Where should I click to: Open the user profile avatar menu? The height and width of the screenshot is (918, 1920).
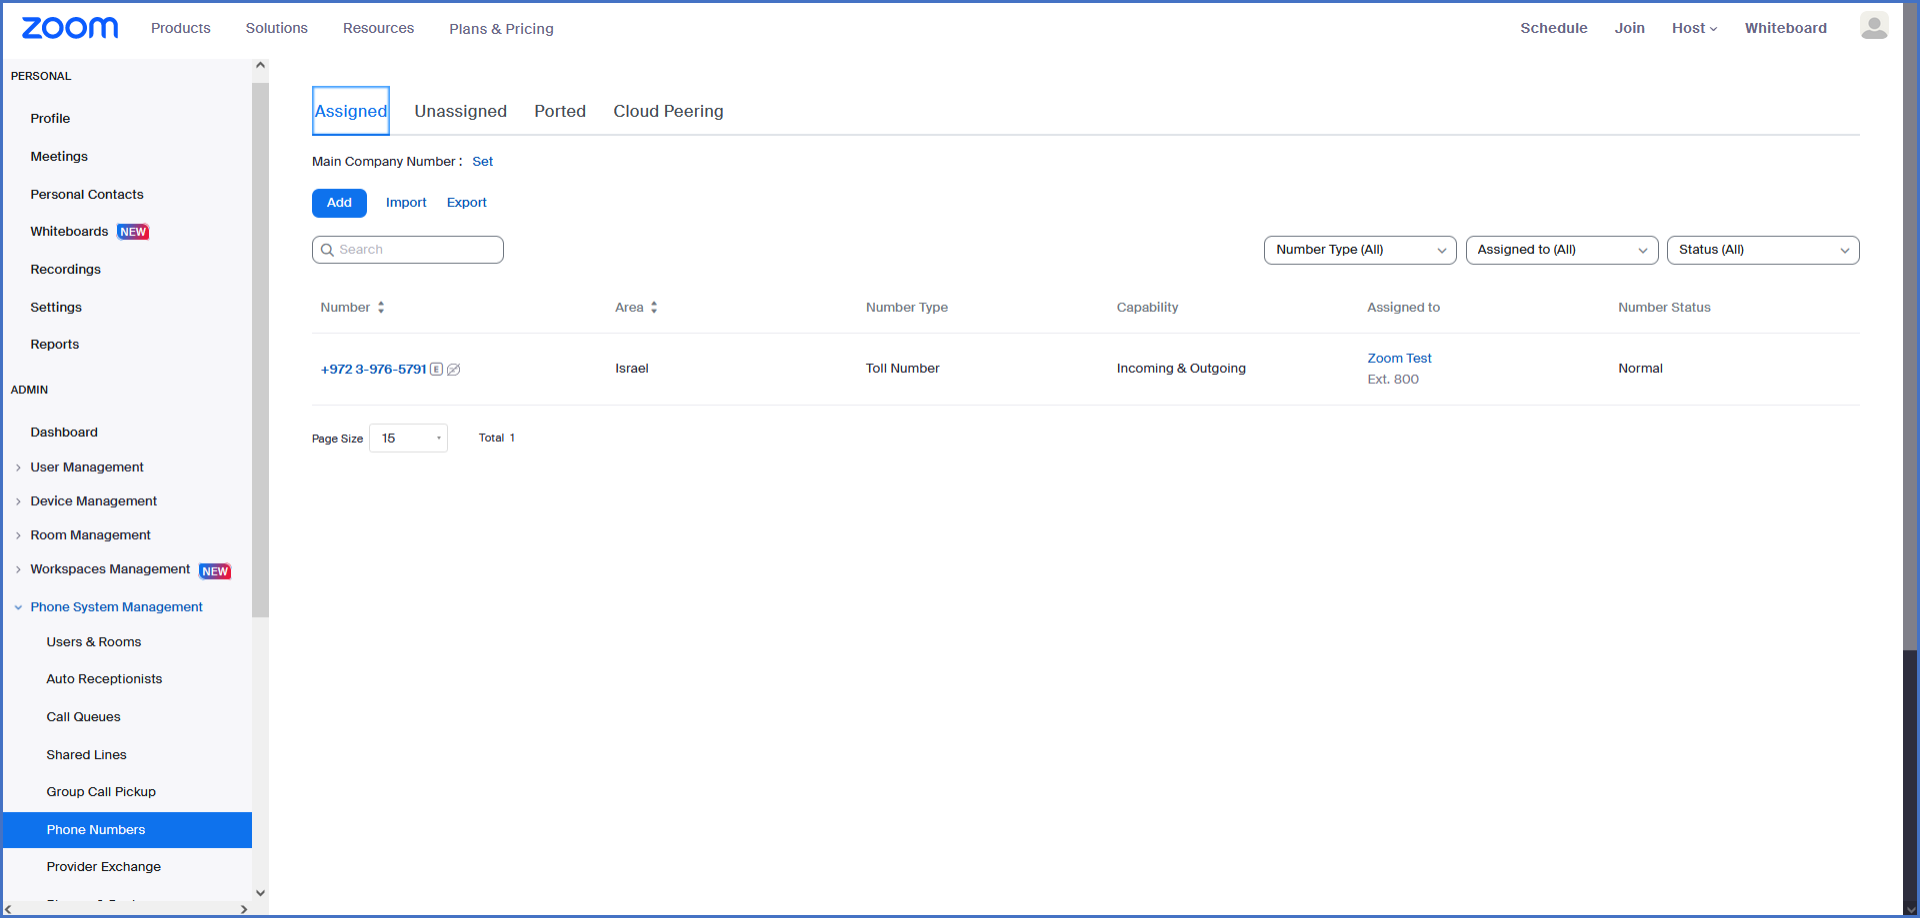1874,27
